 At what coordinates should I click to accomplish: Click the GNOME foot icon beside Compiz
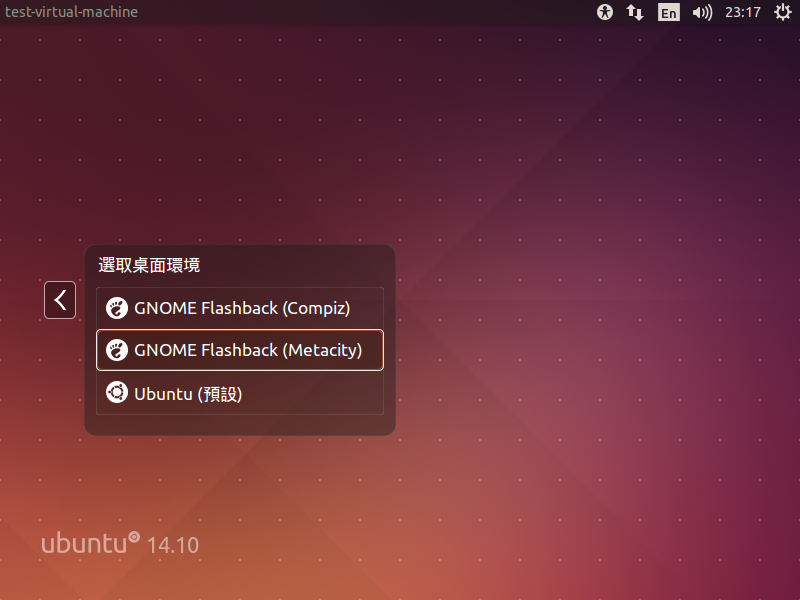point(117,308)
